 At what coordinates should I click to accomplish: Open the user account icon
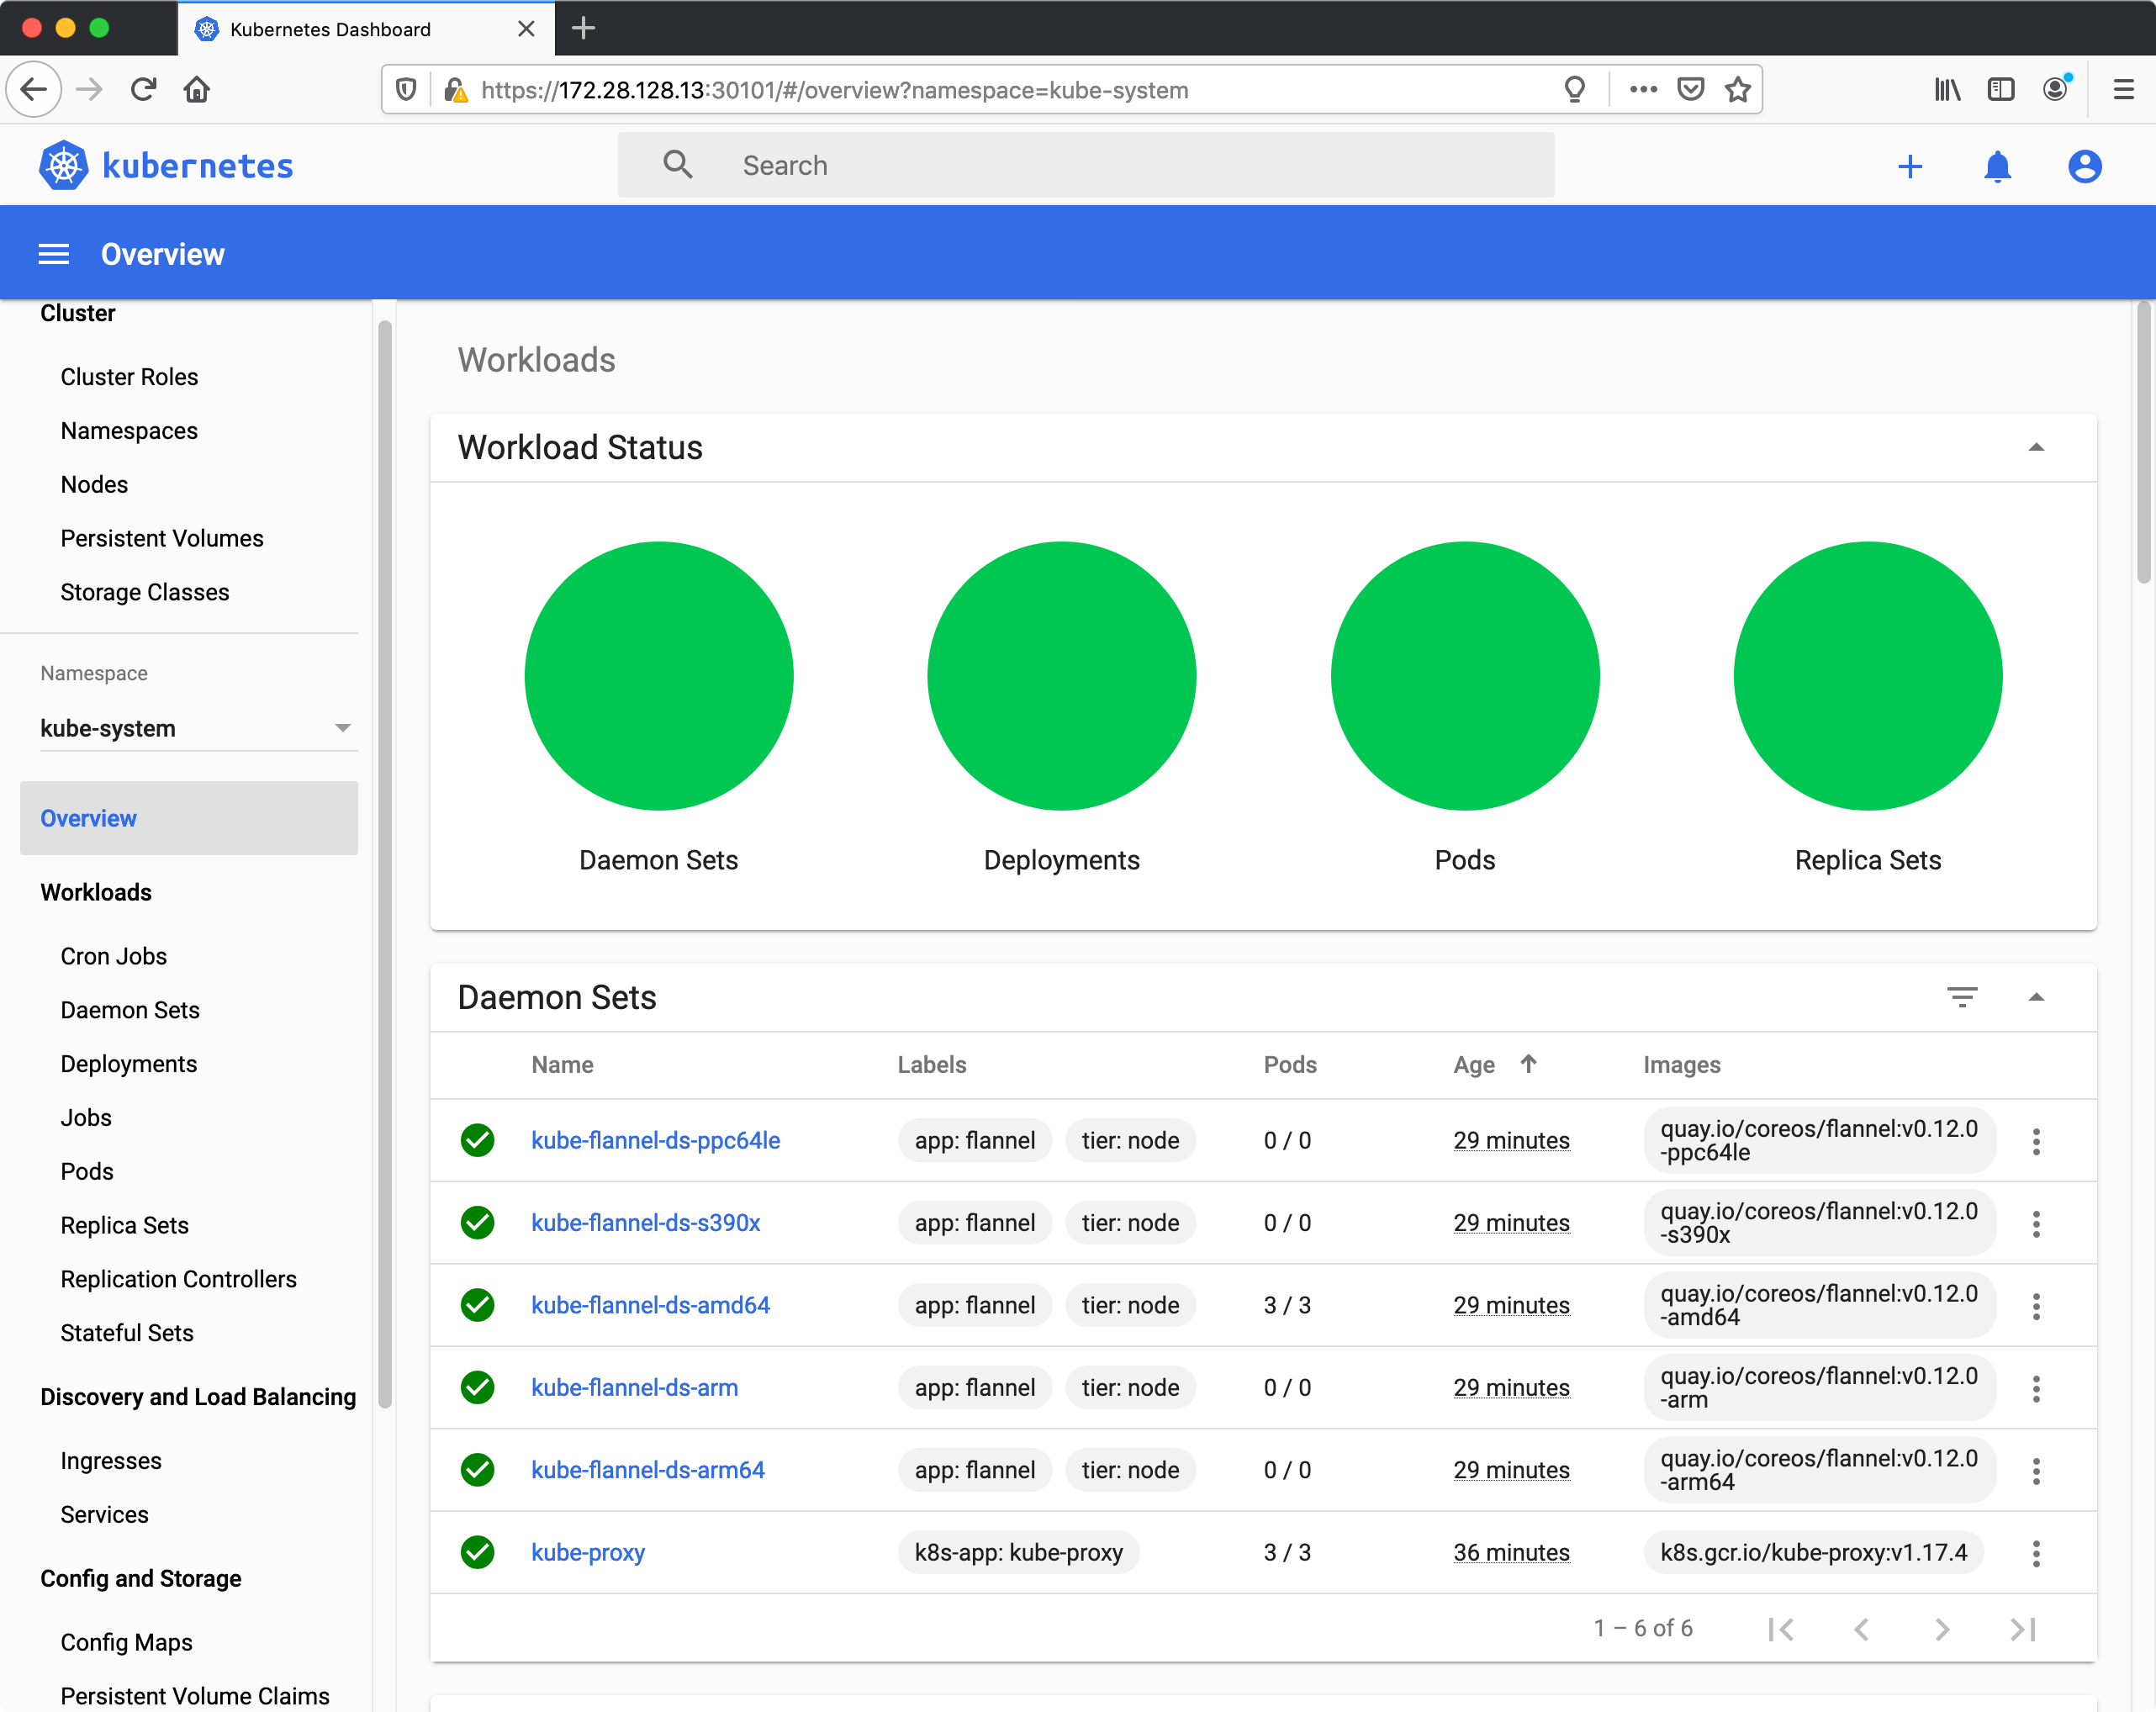coord(2084,166)
